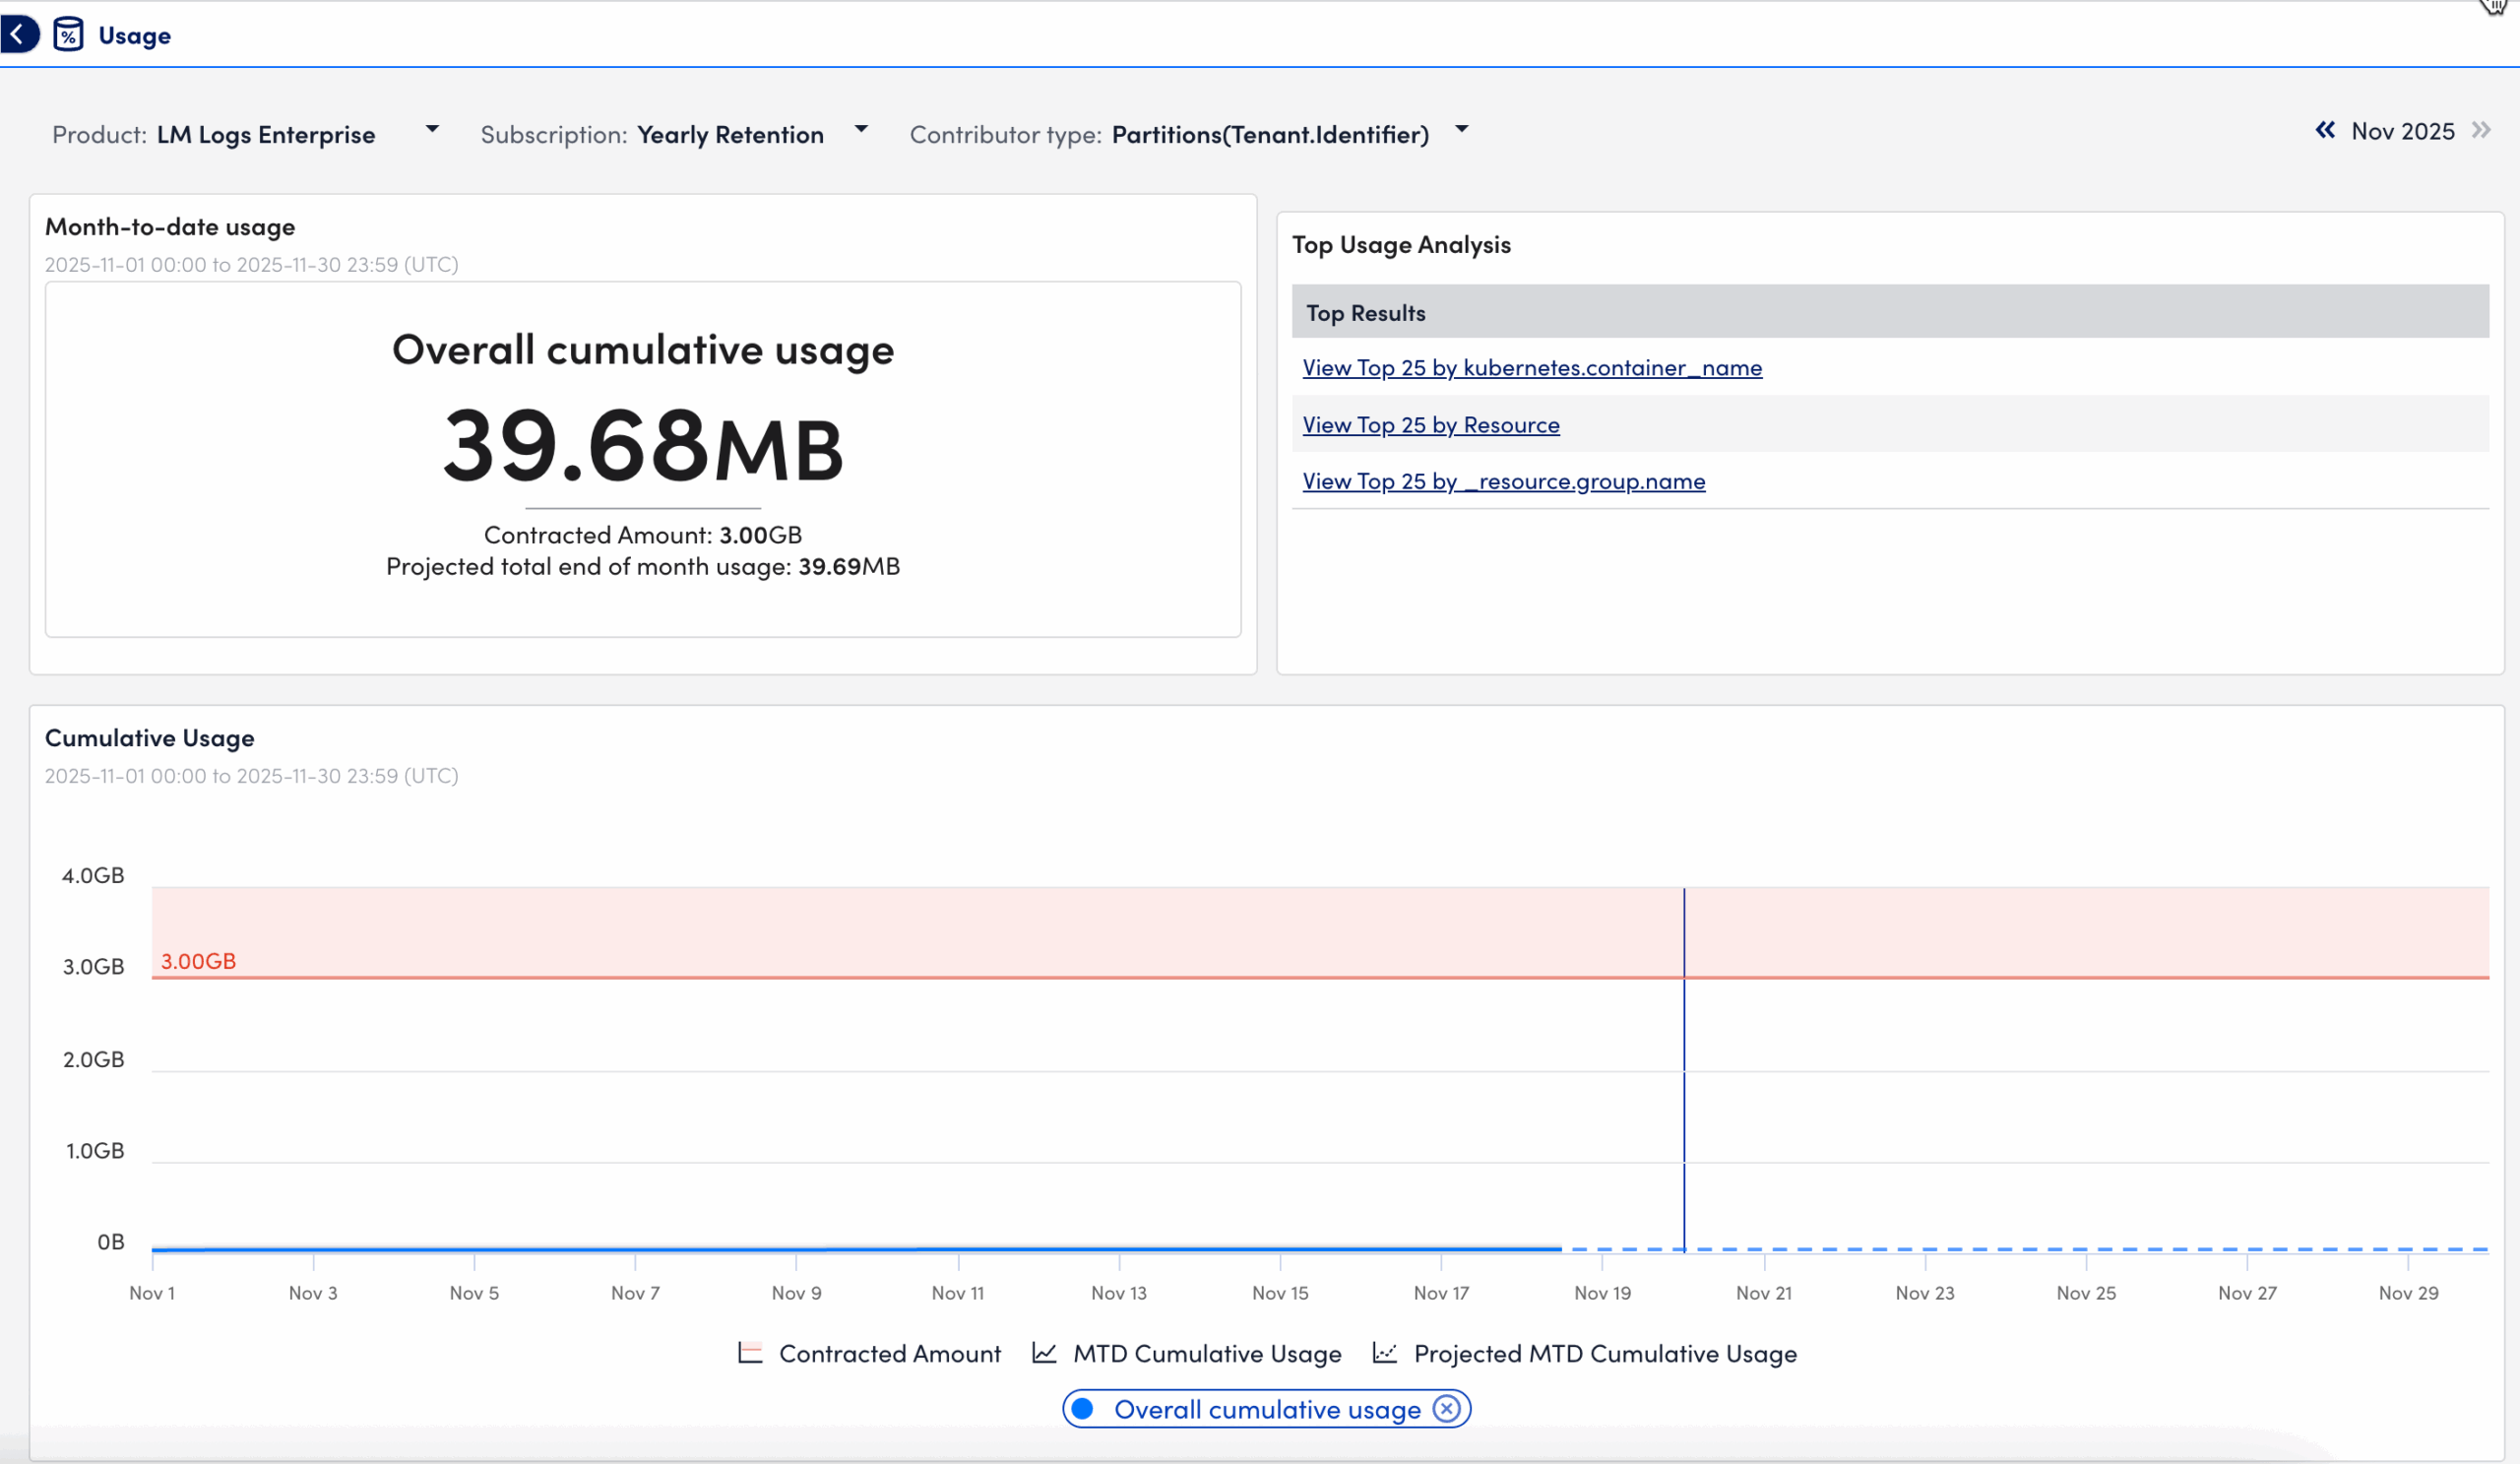Click the Nov 2025 month label
The image size is (2520, 1464).
pos(2402,131)
